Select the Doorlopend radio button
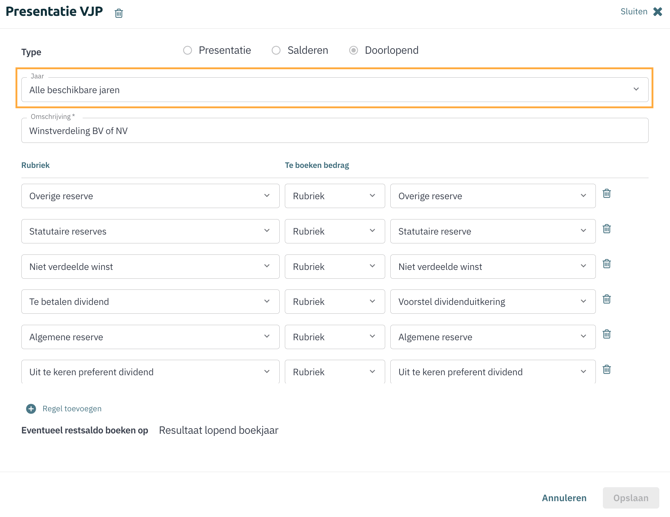 click(354, 50)
